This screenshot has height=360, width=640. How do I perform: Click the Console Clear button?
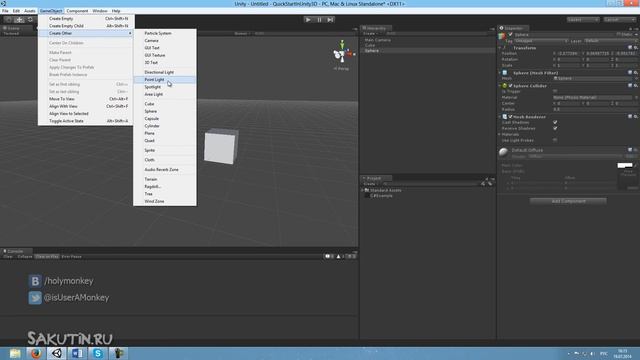tap(8, 257)
